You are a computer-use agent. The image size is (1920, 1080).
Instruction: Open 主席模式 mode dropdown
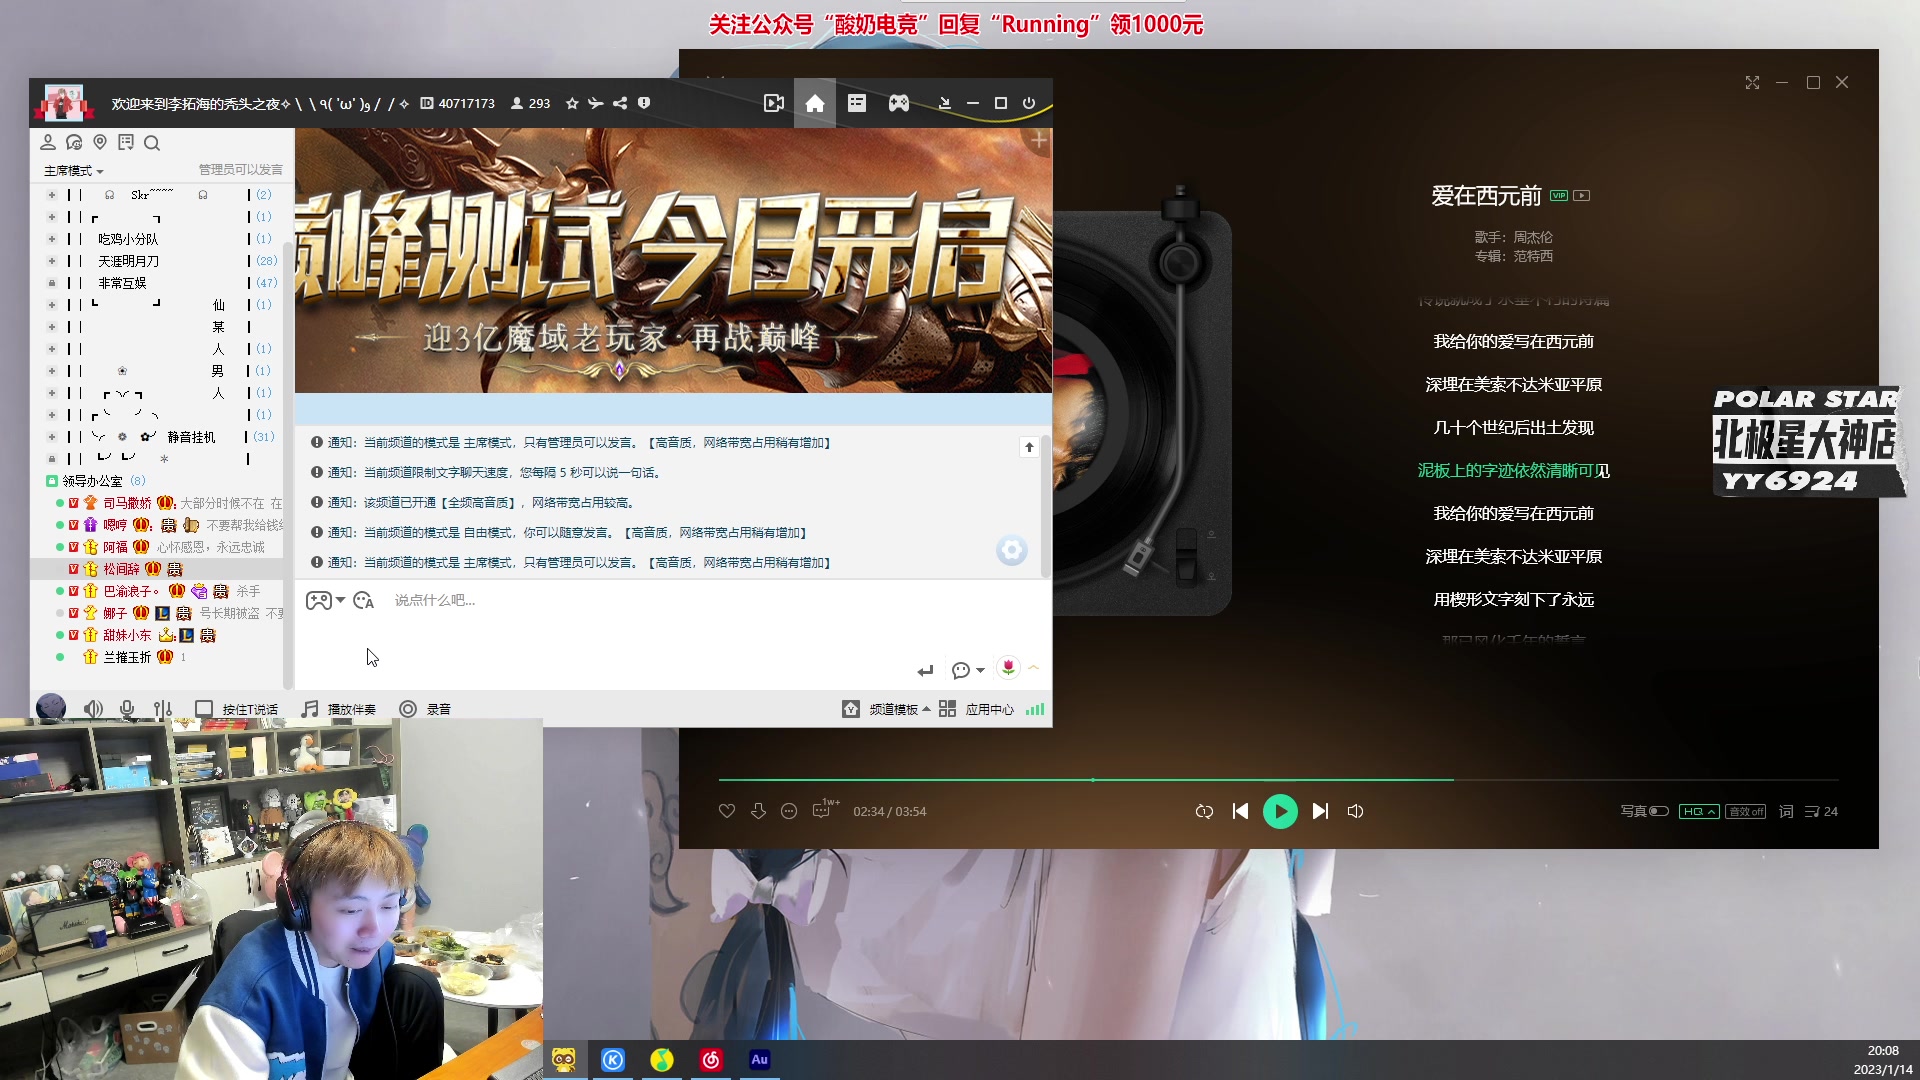tap(74, 171)
